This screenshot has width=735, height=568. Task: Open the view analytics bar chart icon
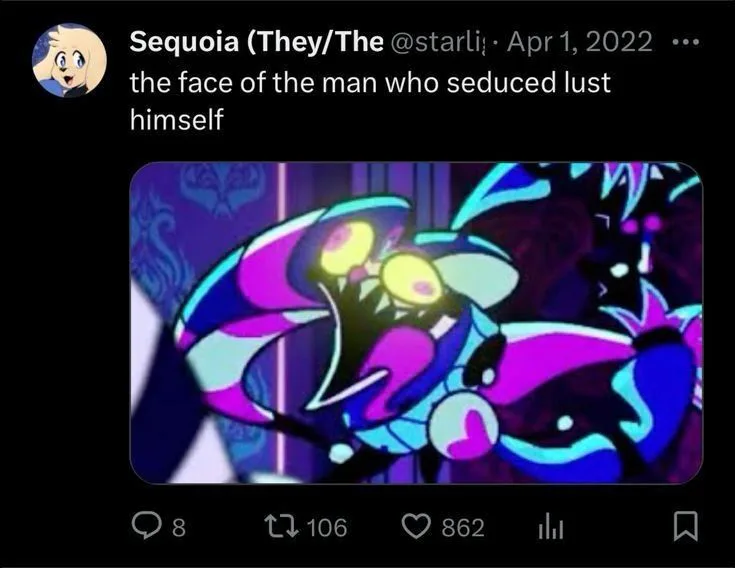tap(545, 526)
